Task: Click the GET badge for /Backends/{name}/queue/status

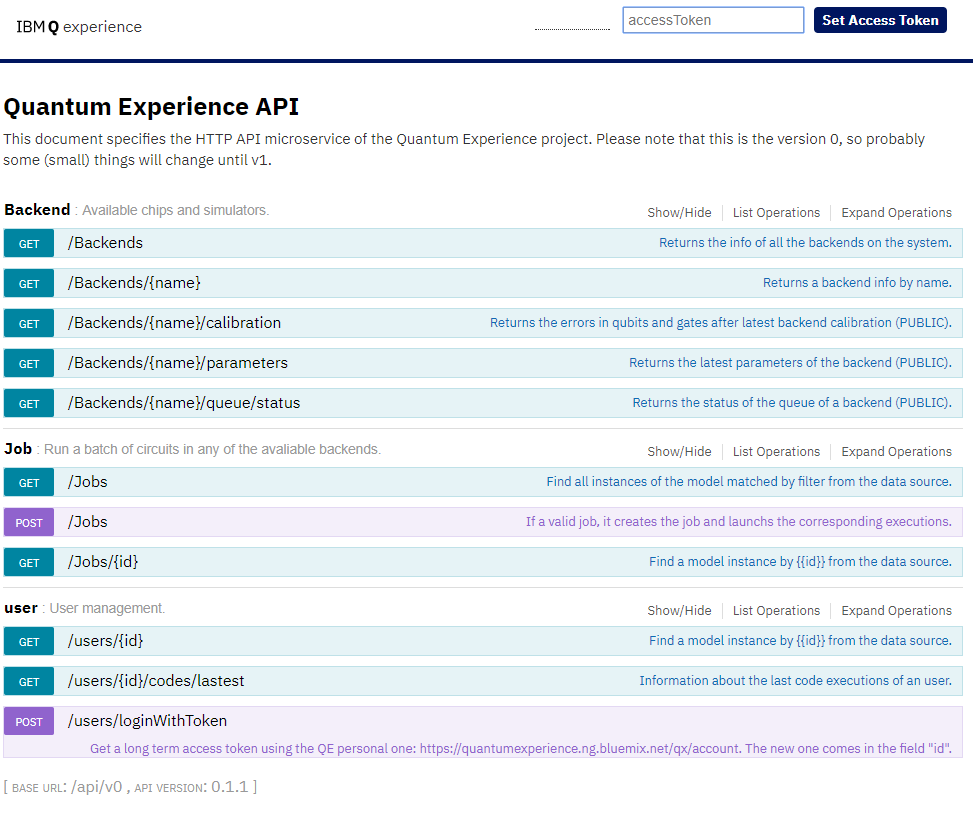Action: [29, 403]
